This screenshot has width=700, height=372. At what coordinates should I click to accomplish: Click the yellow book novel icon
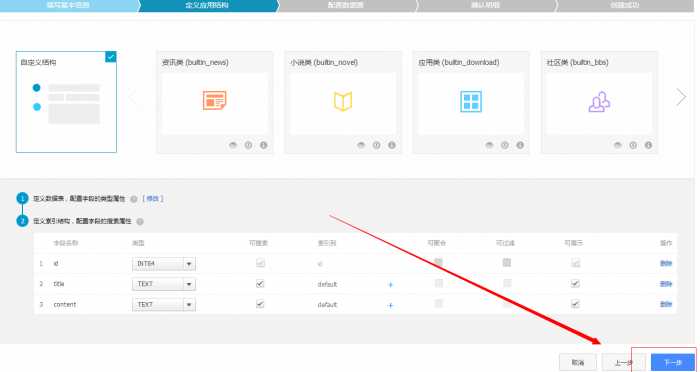tap(343, 101)
